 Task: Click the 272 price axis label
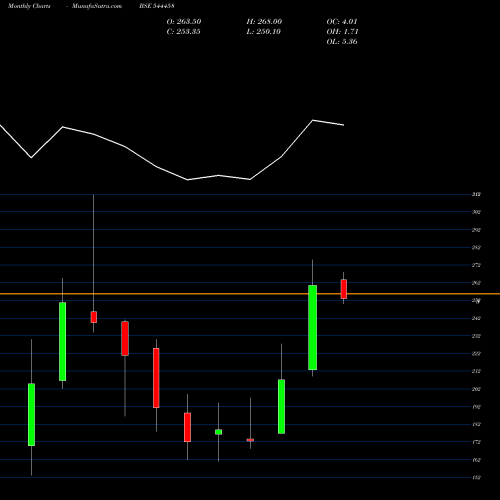[476, 265]
